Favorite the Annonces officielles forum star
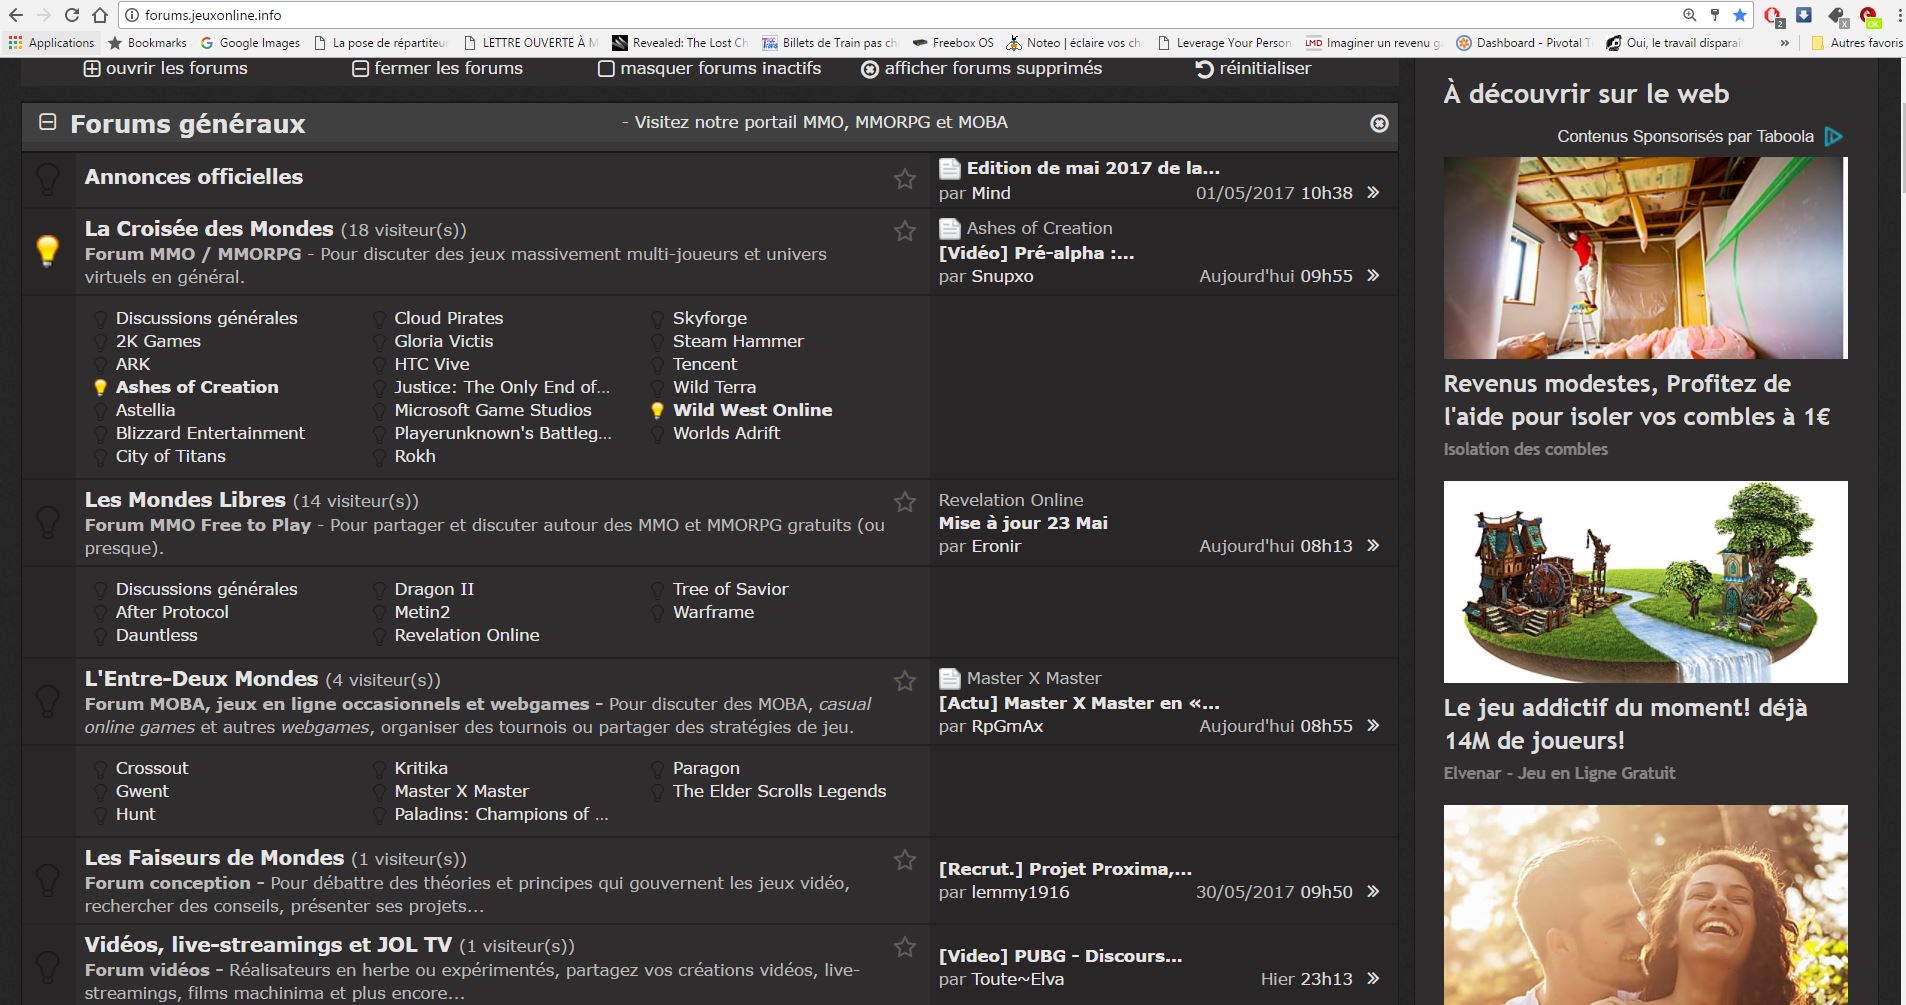 [905, 179]
